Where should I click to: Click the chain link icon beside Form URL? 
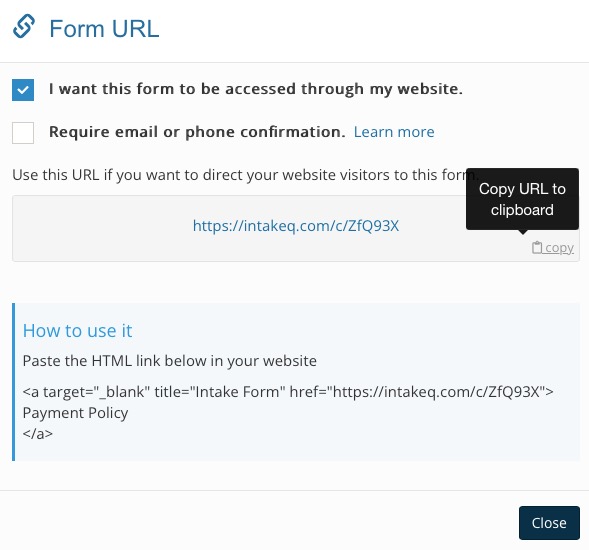(24, 27)
